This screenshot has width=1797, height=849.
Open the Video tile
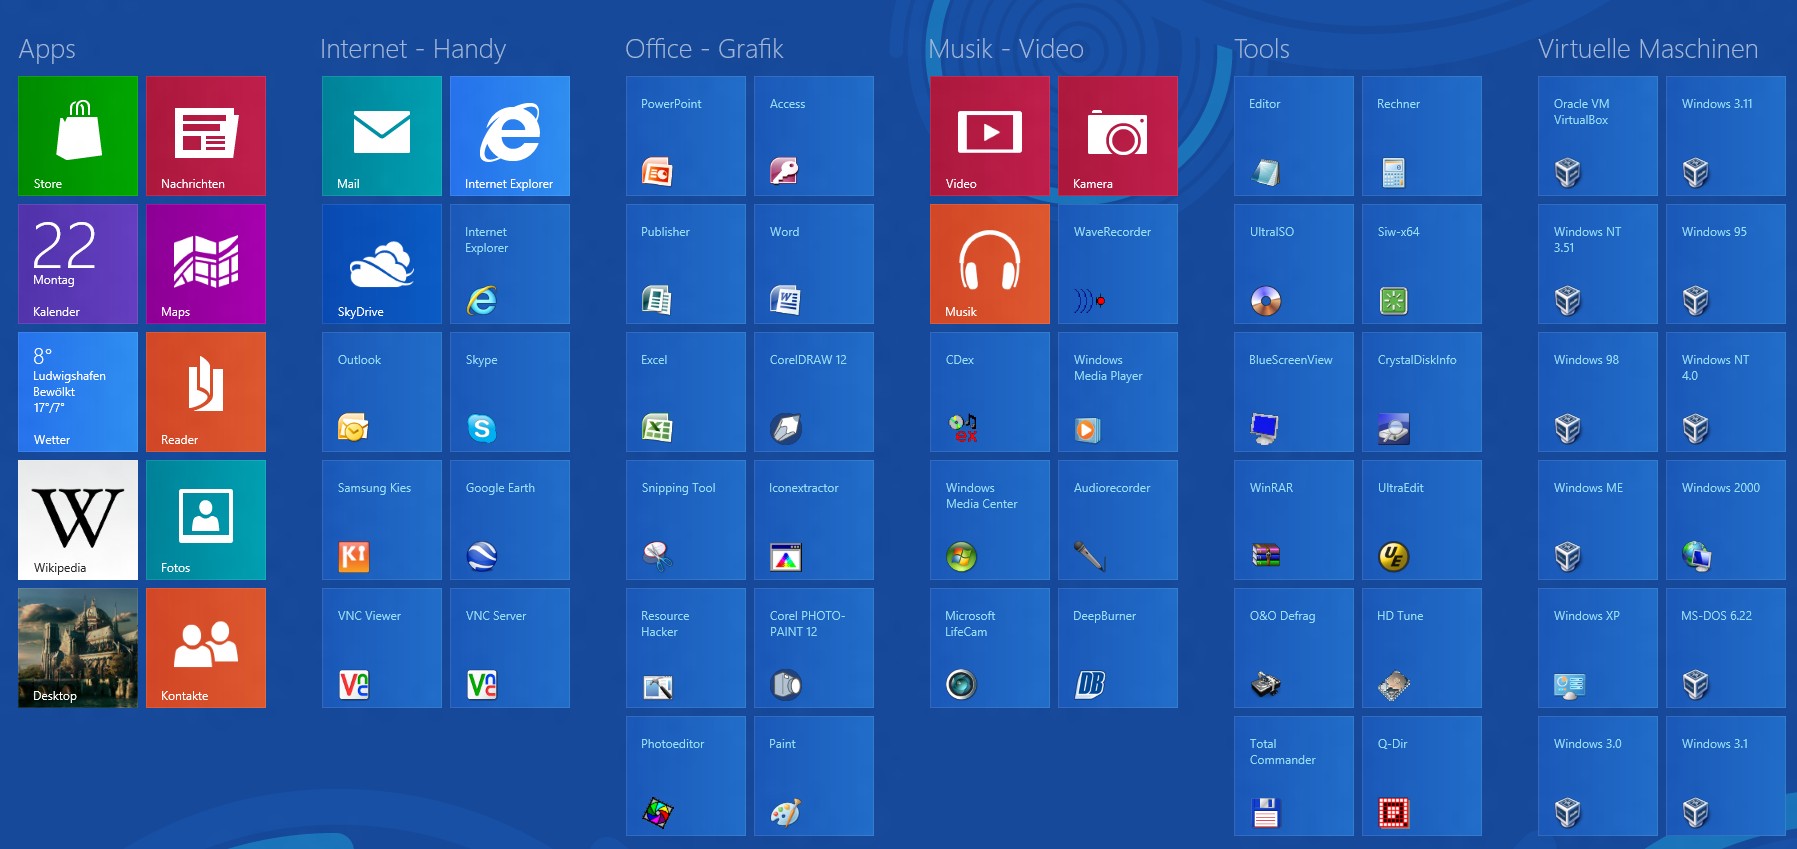point(990,136)
